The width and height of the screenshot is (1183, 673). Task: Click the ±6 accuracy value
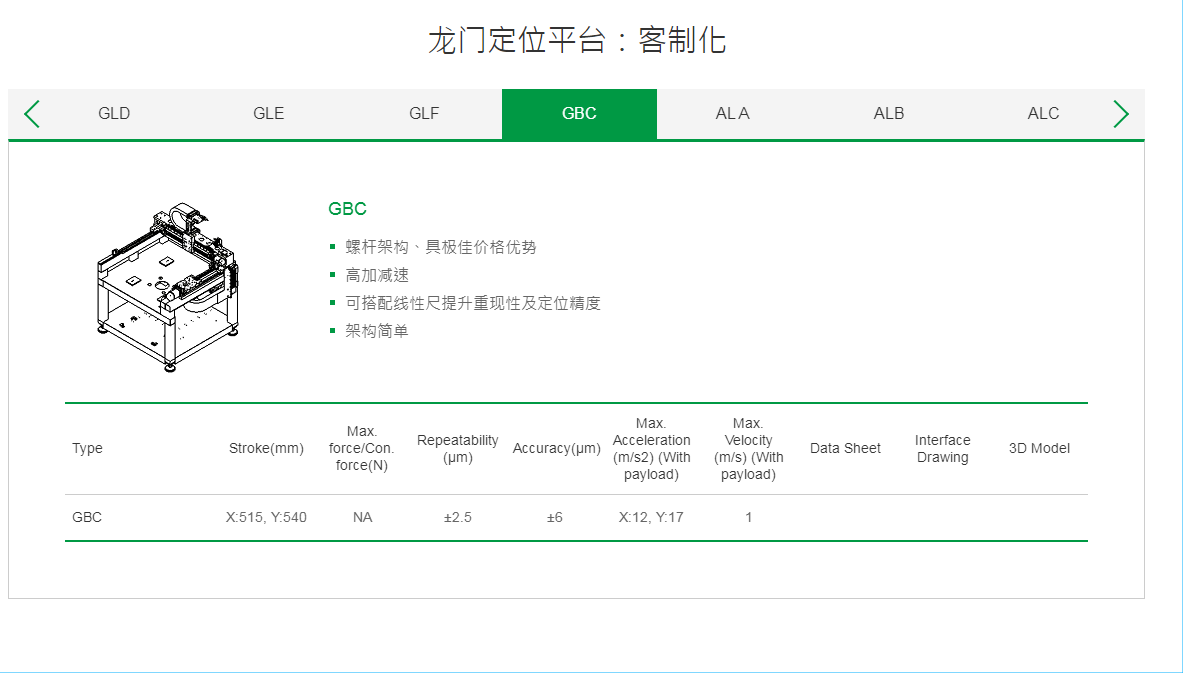555,518
